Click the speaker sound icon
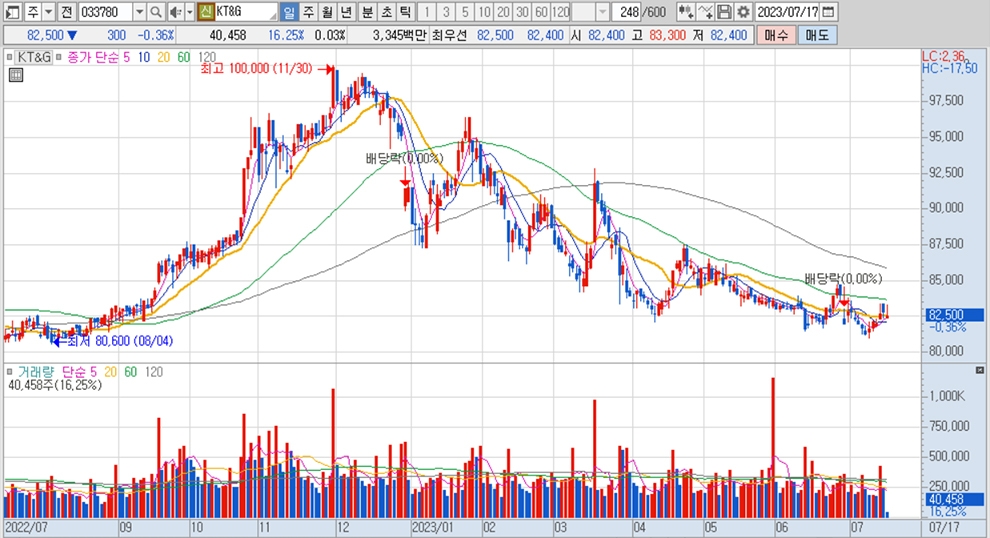 click(176, 11)
